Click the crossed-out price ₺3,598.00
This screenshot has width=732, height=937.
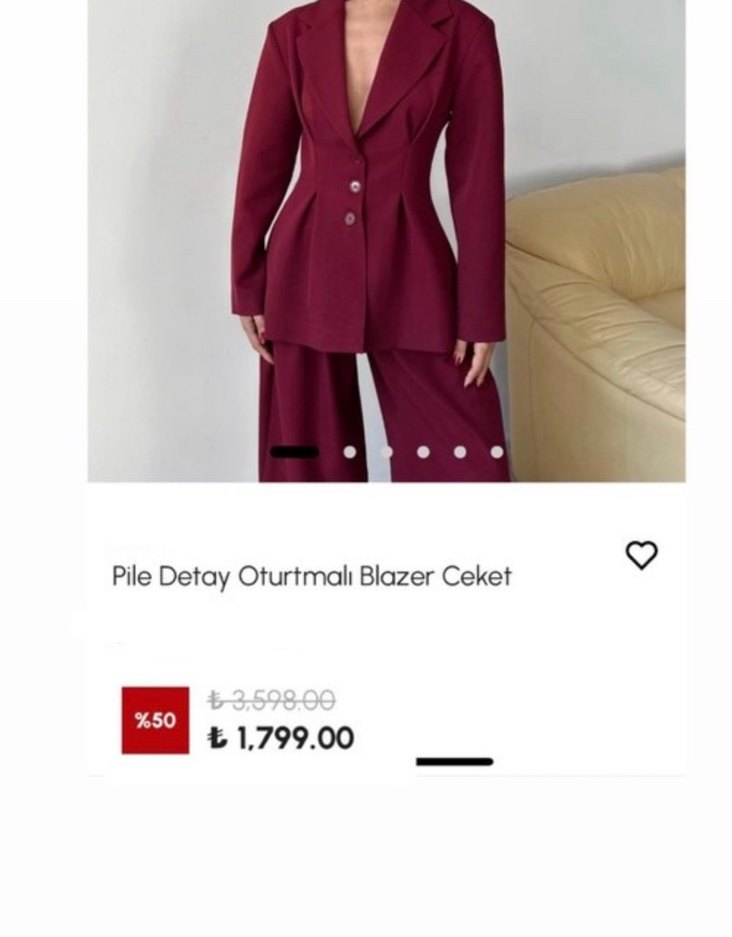pyautogui.click(x=271, y=700)
